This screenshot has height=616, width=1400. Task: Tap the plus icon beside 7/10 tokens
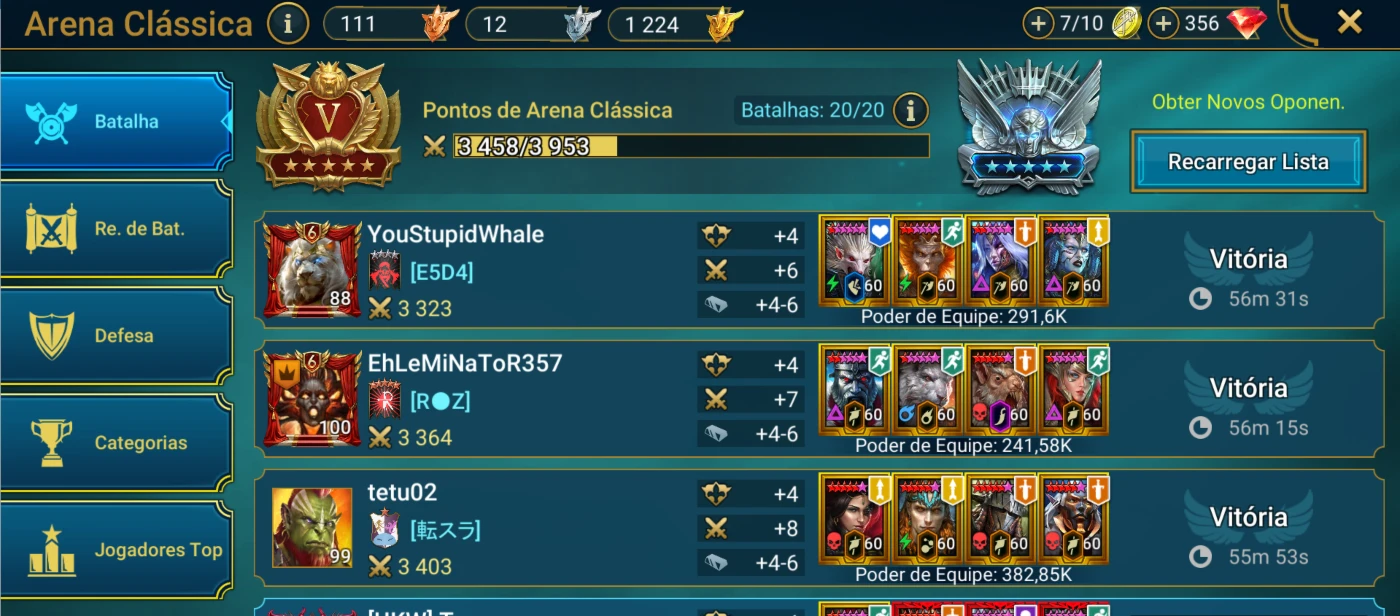point(1038,24)
